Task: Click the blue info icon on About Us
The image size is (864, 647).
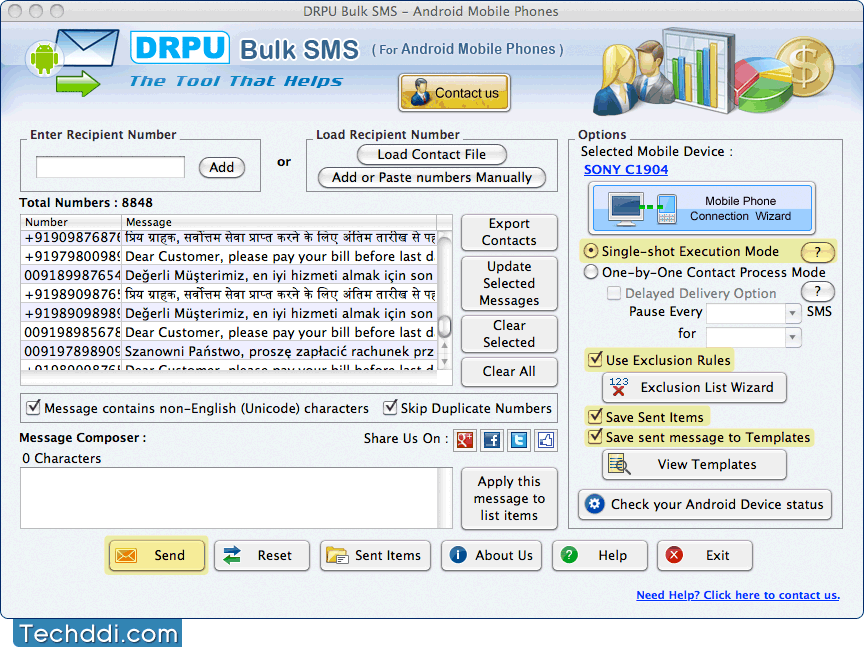Action: click(458, 555)
